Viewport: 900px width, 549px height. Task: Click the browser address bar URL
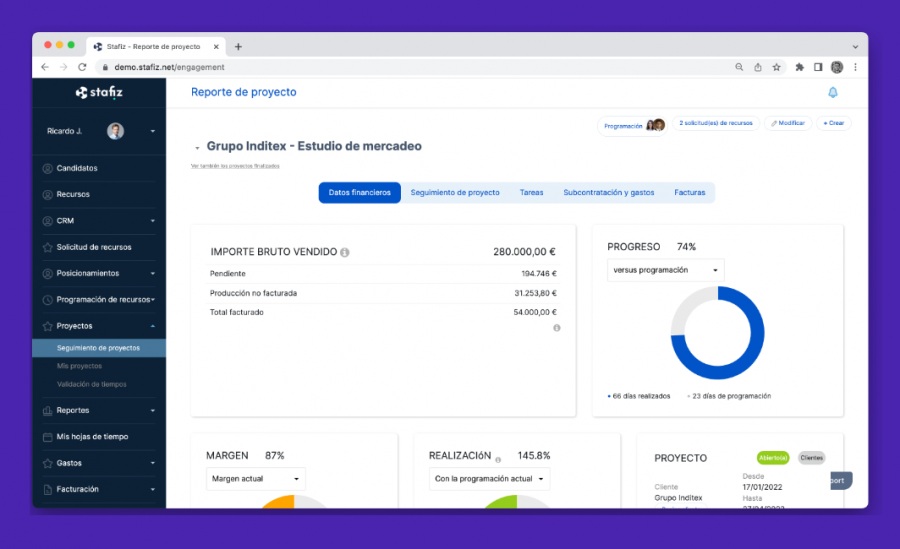coord(169,67)
